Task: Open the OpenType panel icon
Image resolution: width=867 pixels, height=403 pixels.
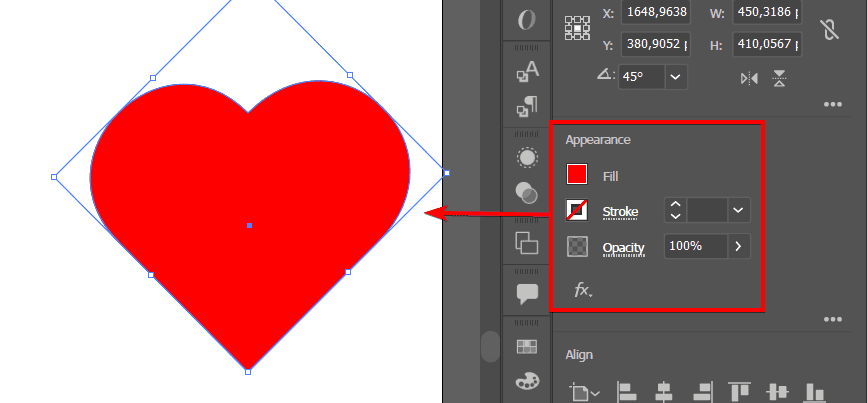Action: click(526, 20)
